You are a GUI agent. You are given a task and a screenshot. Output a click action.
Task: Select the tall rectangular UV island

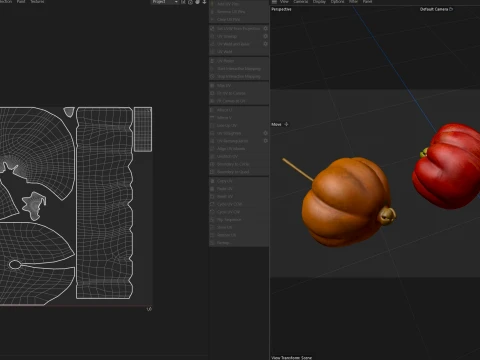[x=105, y=203]
